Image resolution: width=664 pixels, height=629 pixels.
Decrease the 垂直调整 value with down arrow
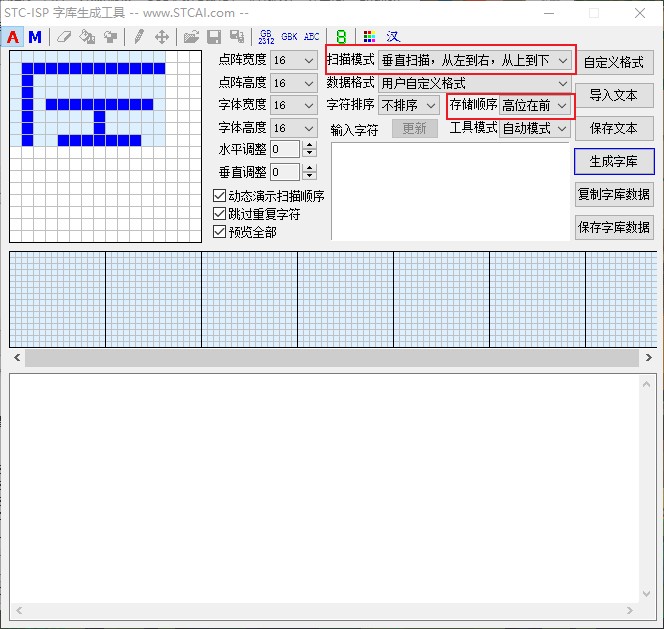click(x=310, y=176)
